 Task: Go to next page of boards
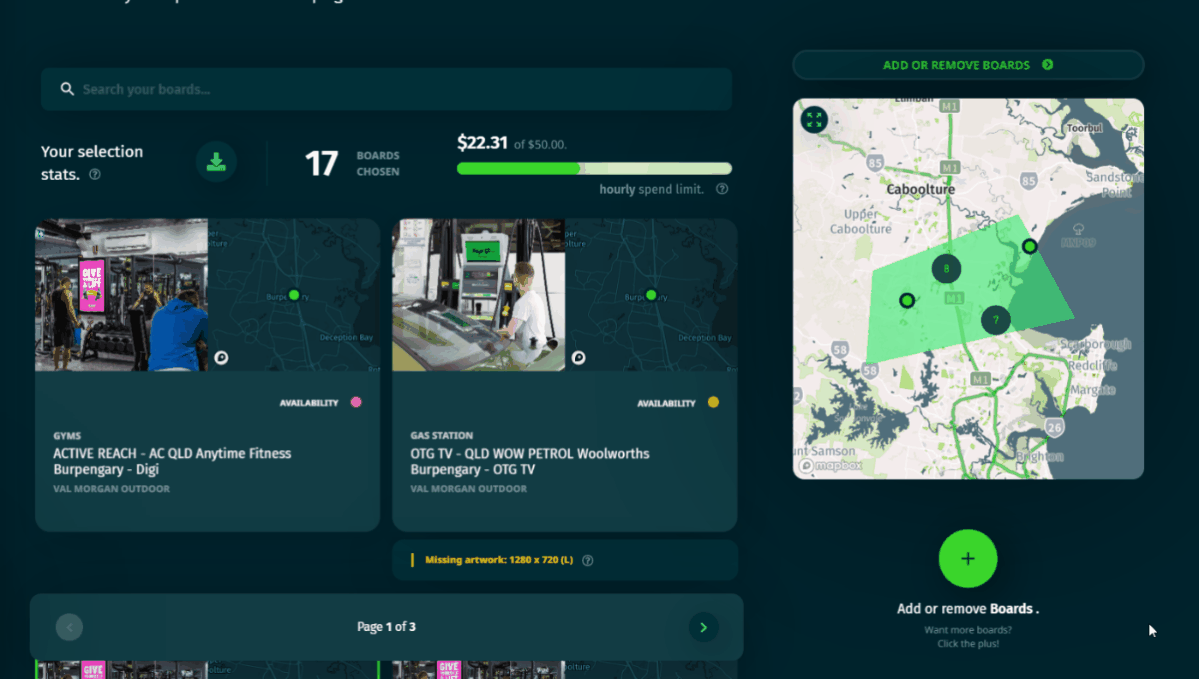click(703, 627)
